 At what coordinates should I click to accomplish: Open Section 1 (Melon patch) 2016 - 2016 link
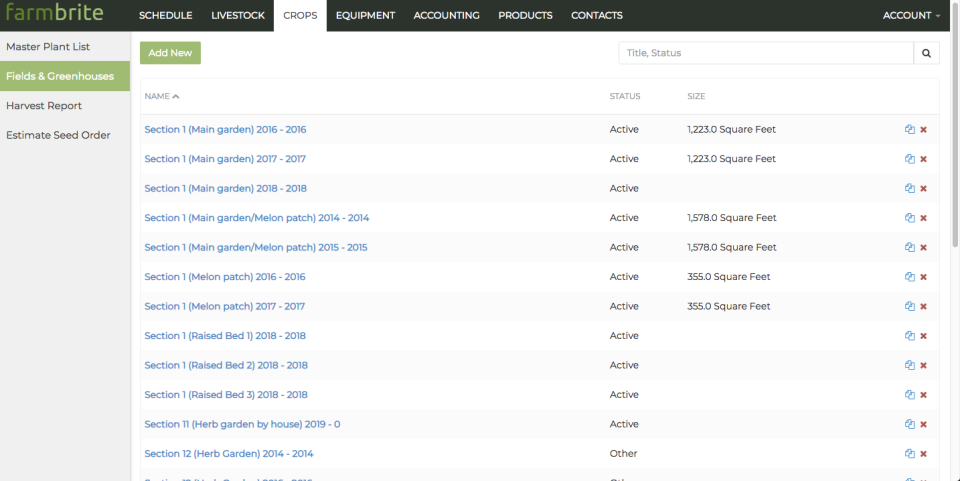point(225,277)
